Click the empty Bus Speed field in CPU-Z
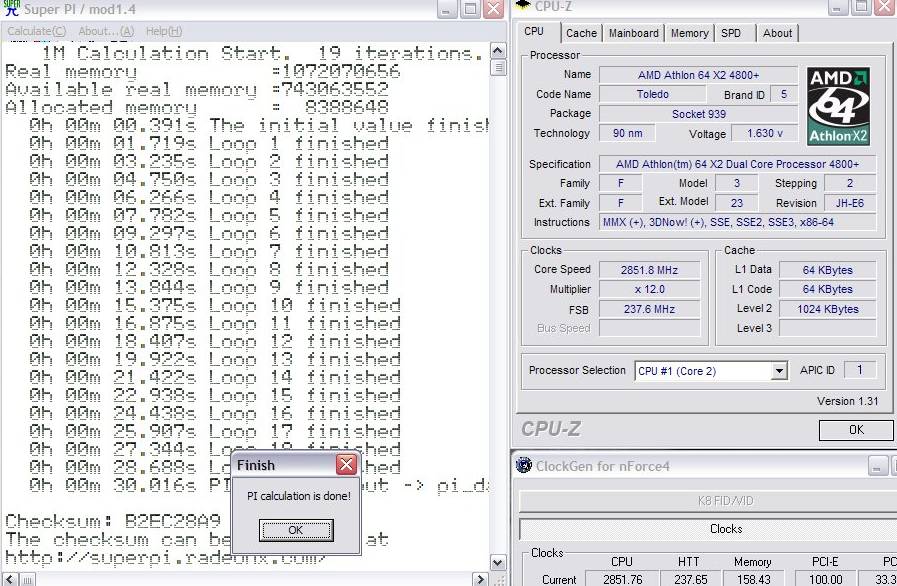This screenshot has width=897, height=586. pos(649,328)
